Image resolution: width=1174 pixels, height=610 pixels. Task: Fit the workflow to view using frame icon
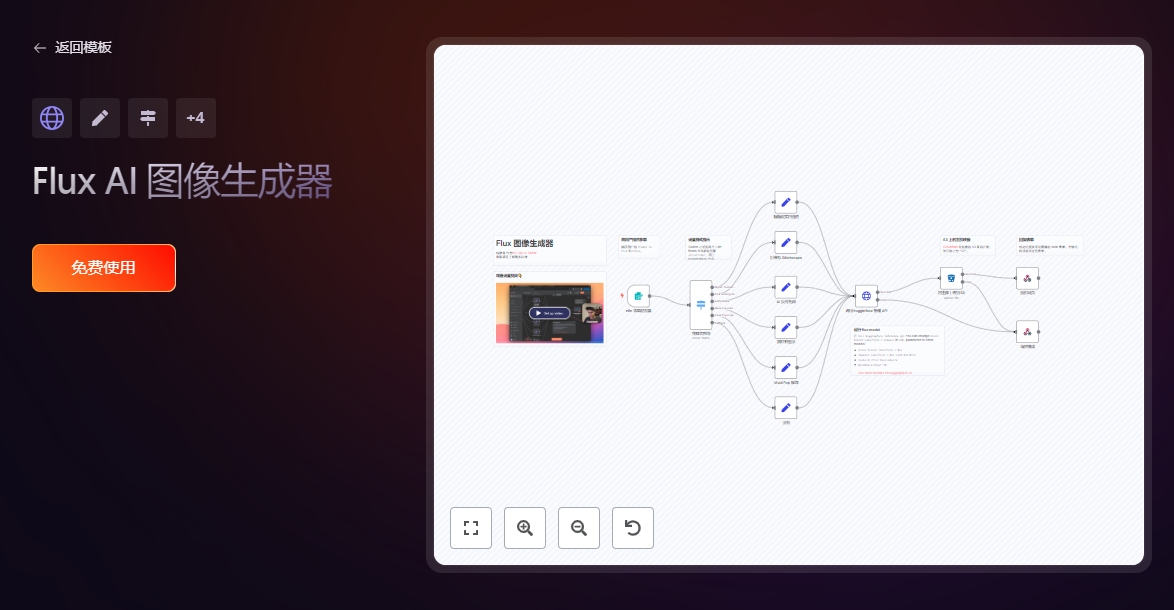tap(471, 527)
